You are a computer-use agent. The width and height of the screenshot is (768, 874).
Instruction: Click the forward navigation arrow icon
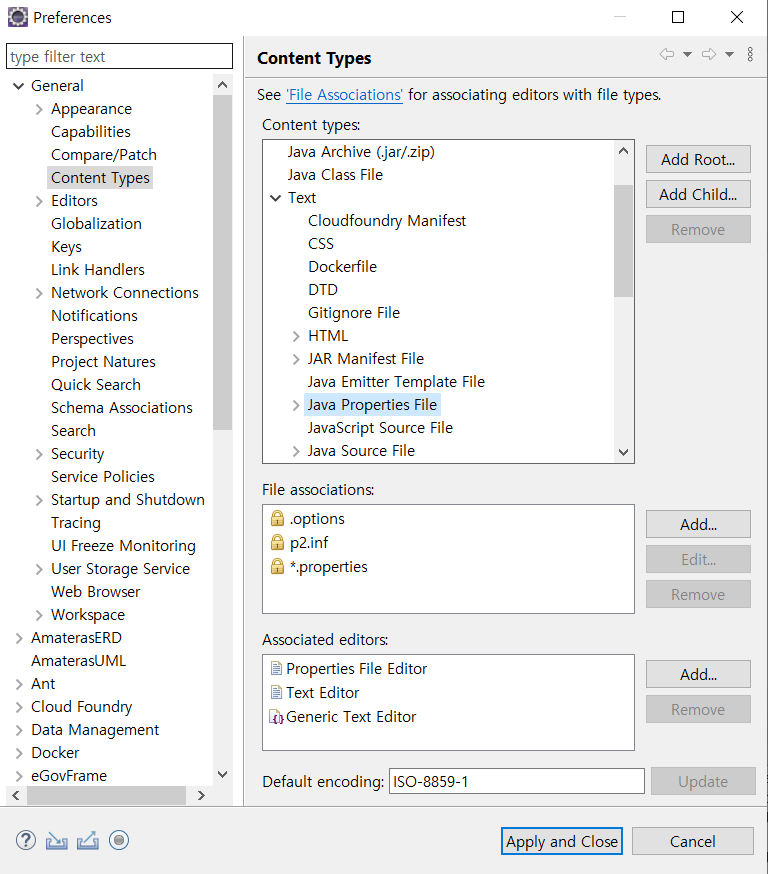(709, 54)
